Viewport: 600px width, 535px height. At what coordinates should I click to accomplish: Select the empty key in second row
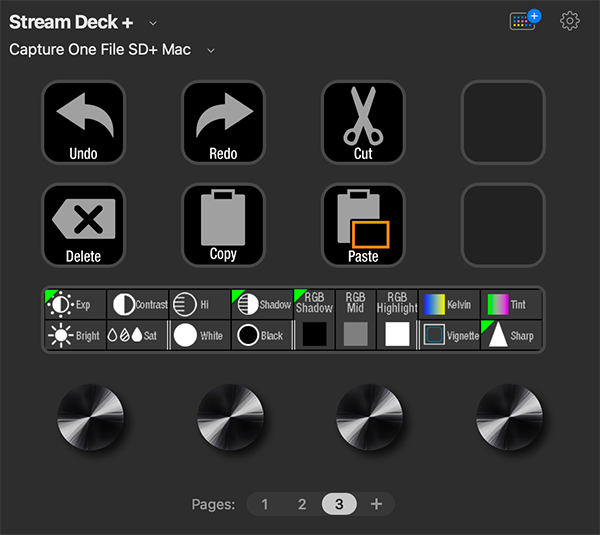tap(503, 225)
